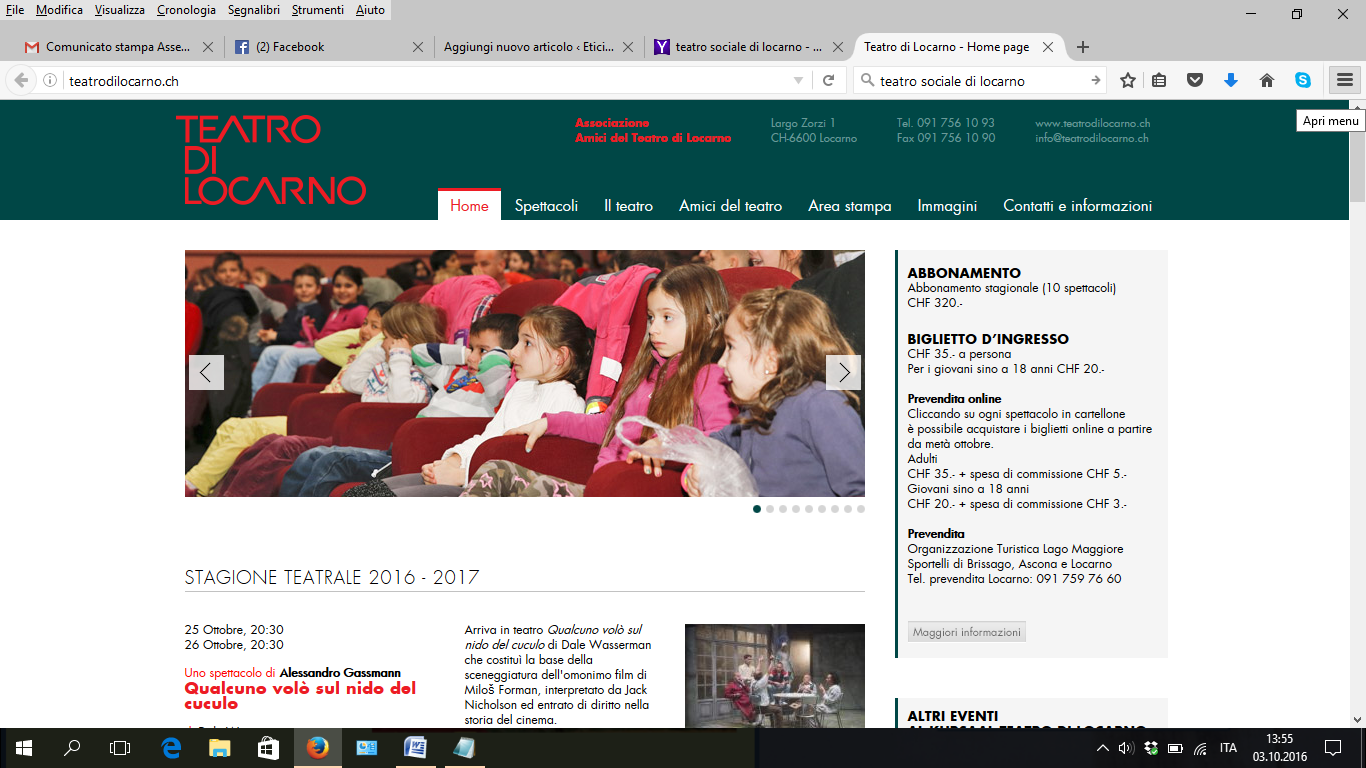Open the notification Action Center icon
This screenshot has width=1366, height=768.
coord(1333,748)
